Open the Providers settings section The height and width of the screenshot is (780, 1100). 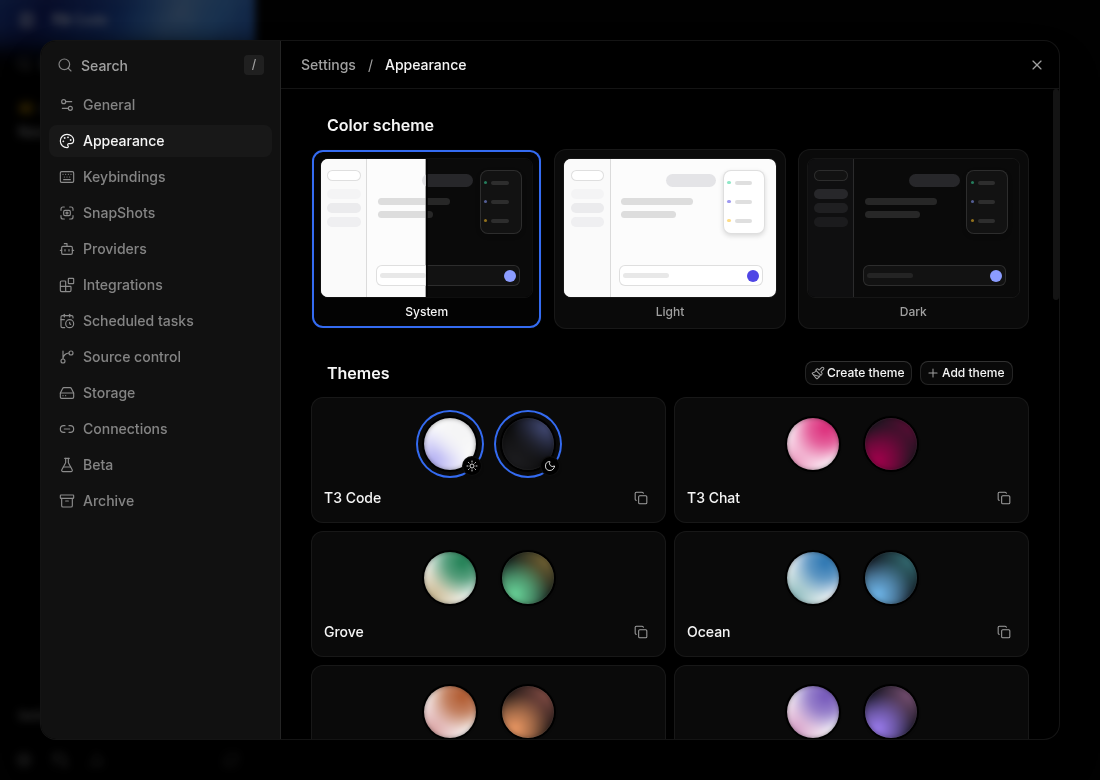[x=161, y=249]
